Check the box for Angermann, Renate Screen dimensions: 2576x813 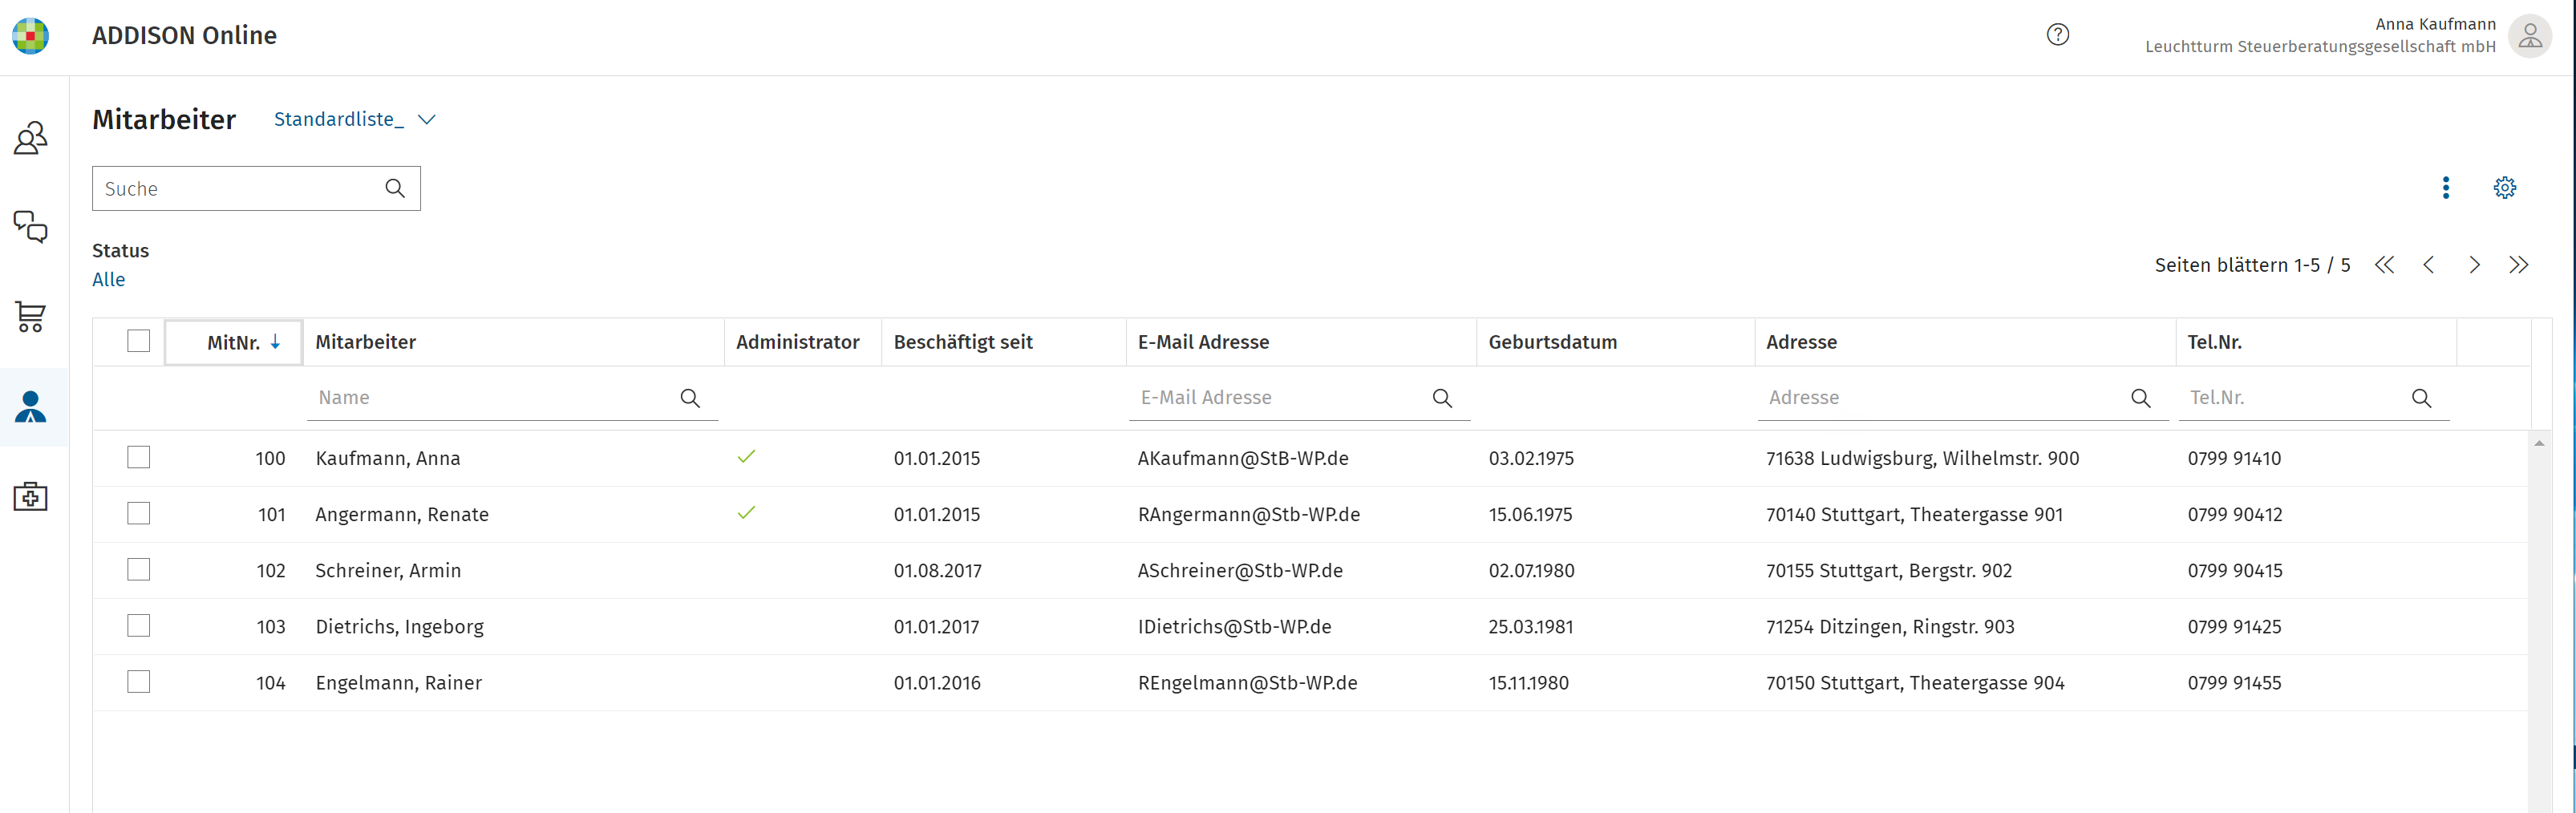[x=139, y=513]
